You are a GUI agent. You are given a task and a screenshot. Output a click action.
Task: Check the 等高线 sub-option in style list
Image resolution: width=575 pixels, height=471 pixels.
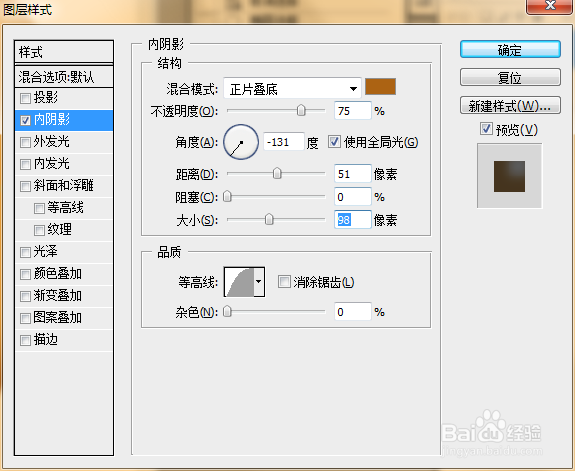click(39, 208)
